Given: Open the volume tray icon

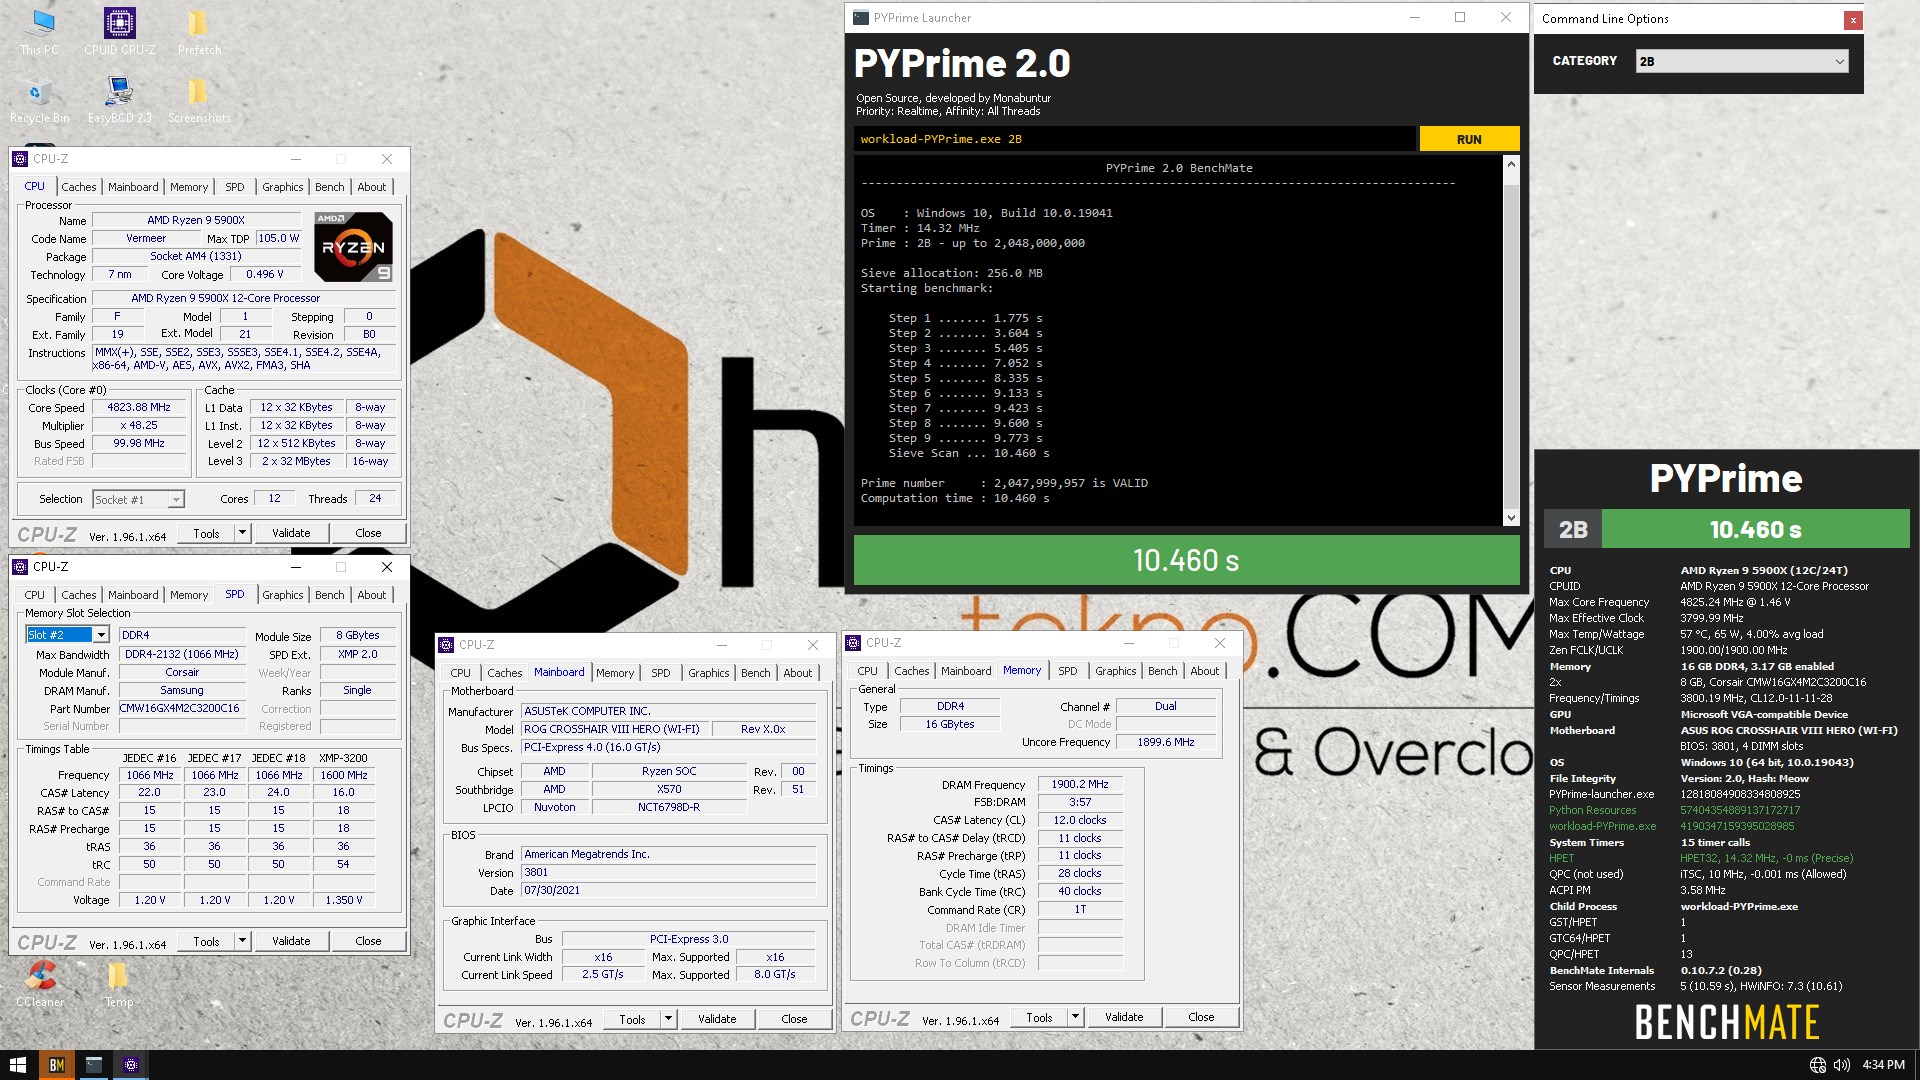Looking at the screenshot, I should pos(1842,1065).
